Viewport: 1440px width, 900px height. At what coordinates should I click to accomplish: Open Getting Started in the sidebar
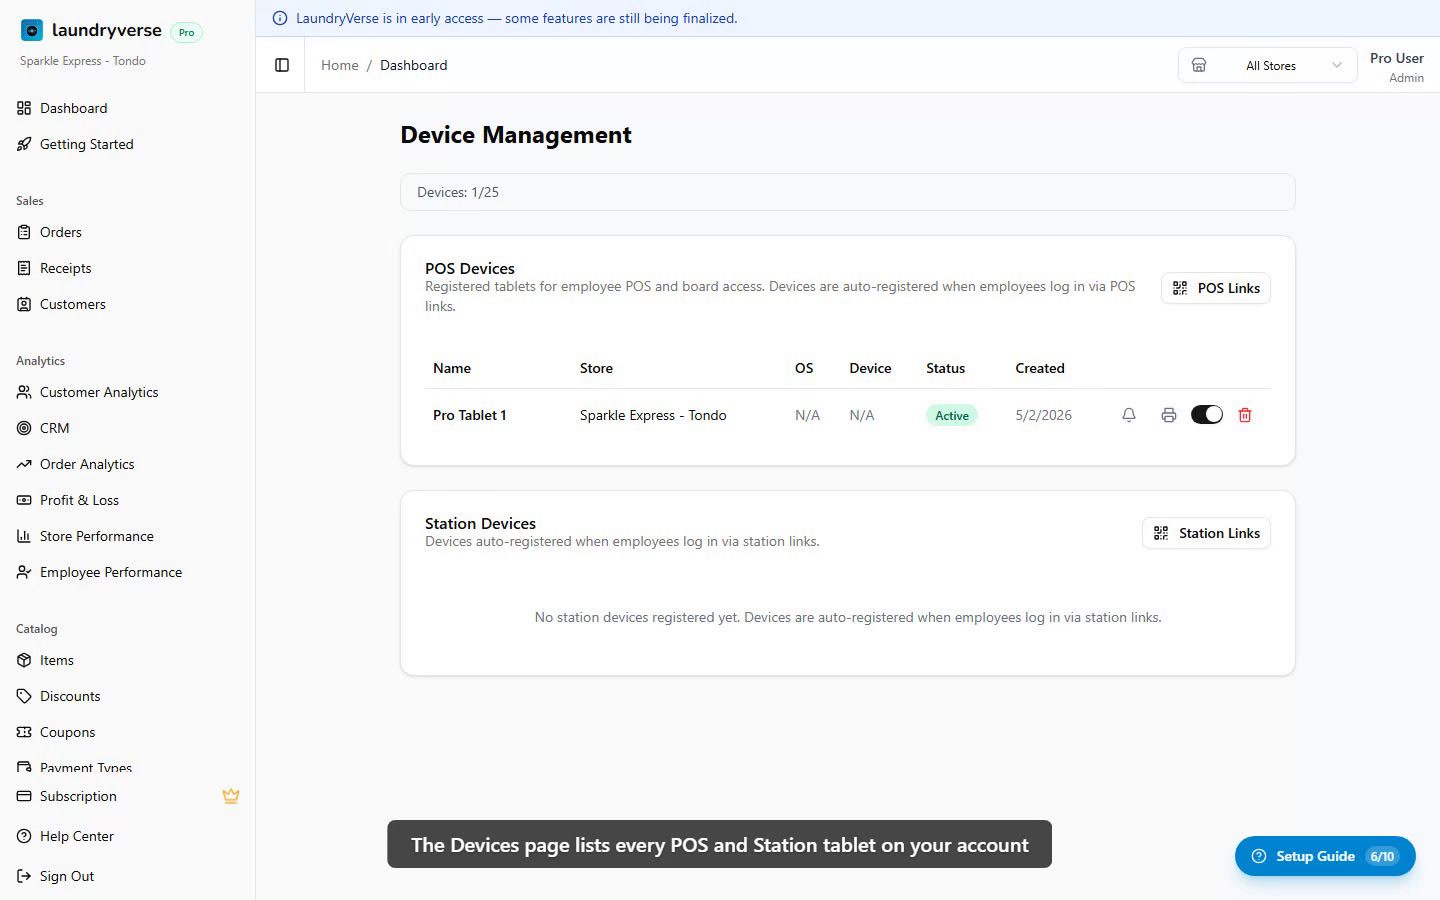tap(127, 144)
